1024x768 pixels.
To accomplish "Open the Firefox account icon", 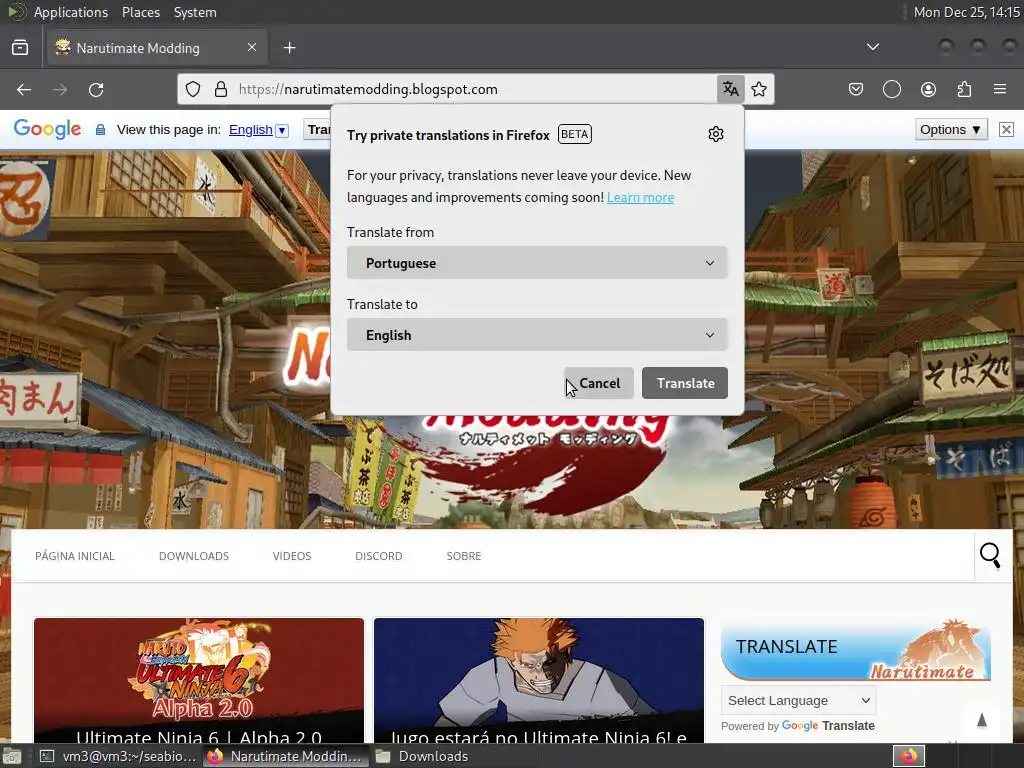I will point(928,89).
